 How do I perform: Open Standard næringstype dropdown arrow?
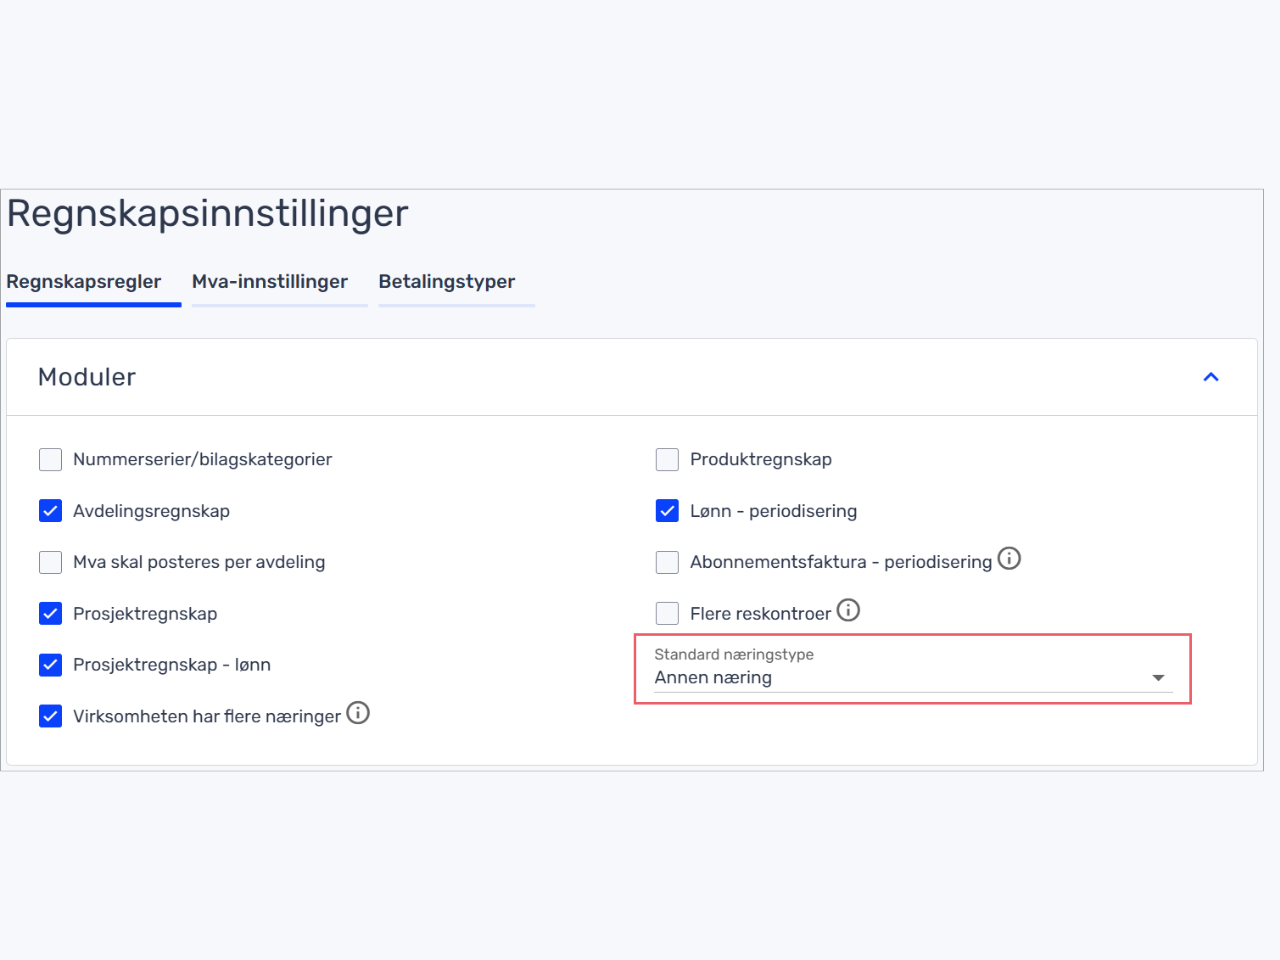tap(1158, 678)
